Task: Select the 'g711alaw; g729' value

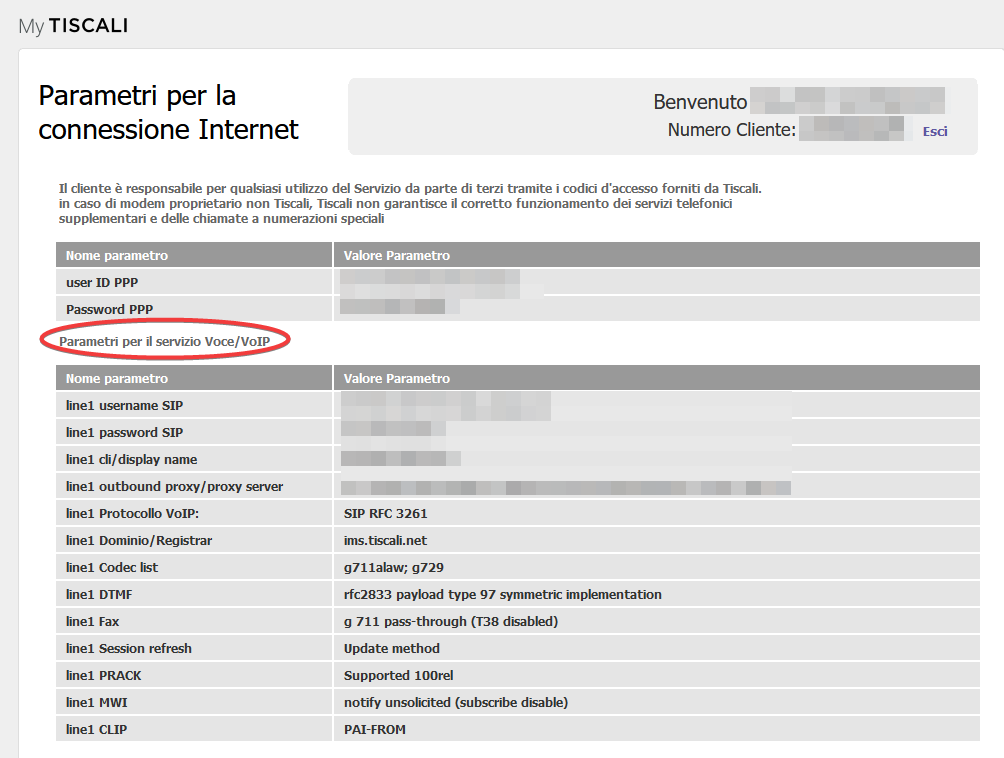Action: tap(394, 567)
